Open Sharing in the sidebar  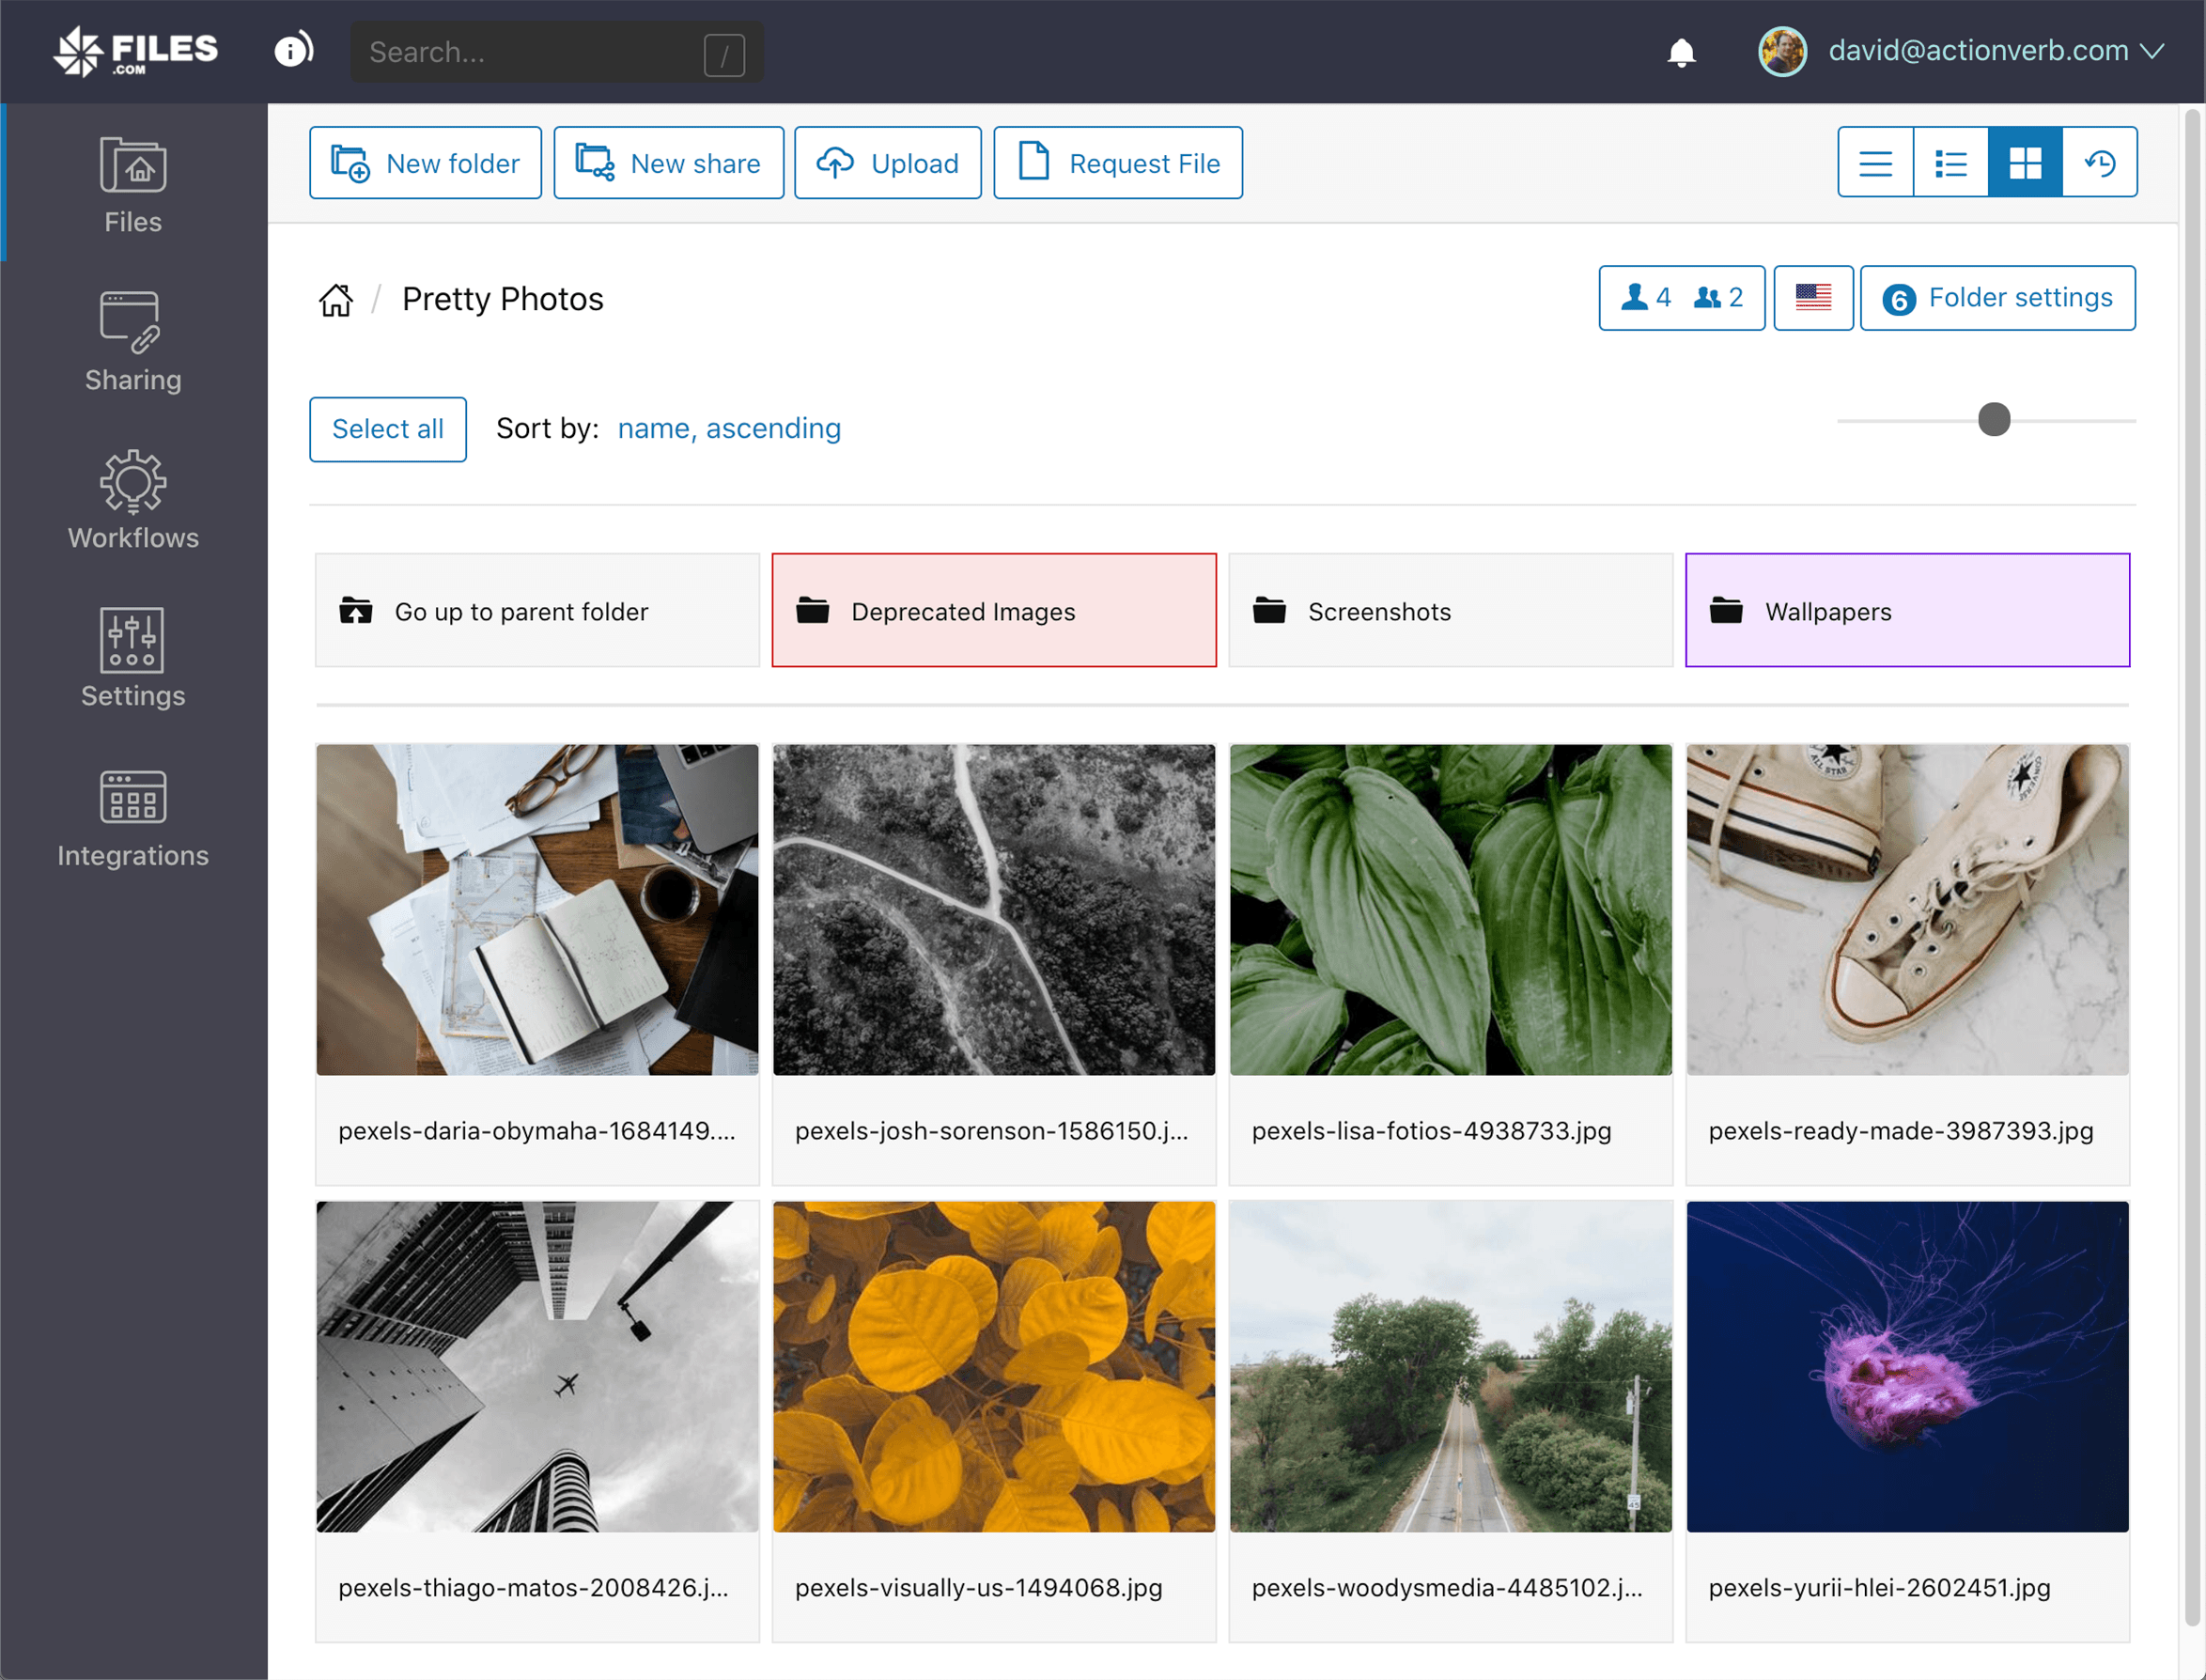click(133, 342)
